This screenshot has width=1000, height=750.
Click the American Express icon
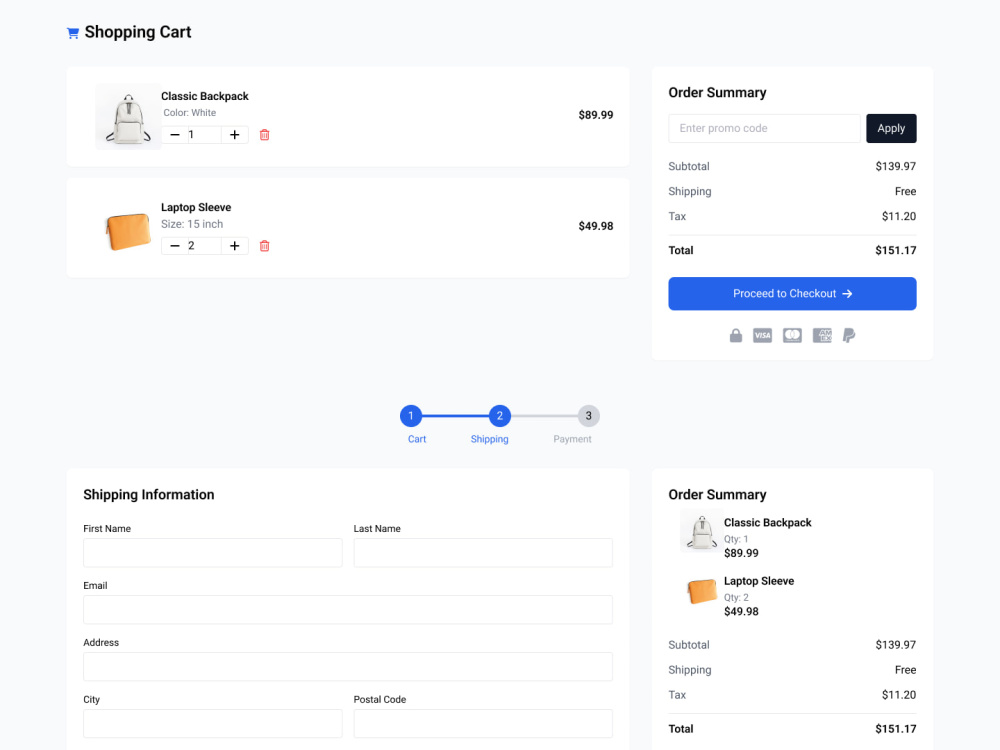(822, 335)
